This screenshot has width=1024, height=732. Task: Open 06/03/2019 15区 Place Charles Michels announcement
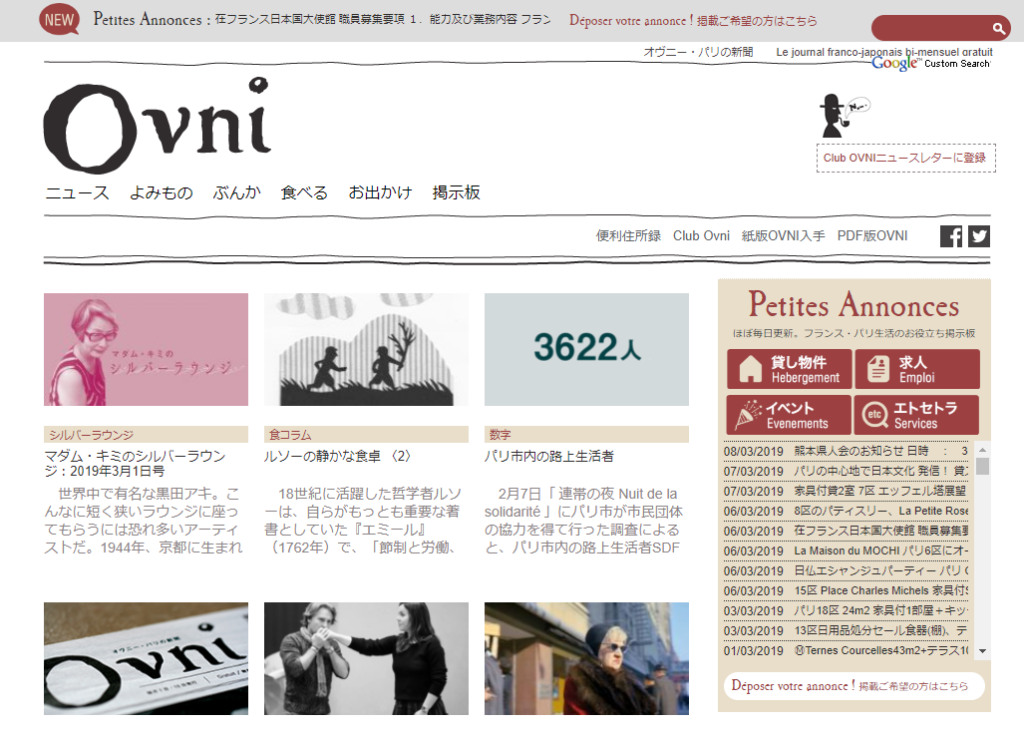click(x=846, y=590)
